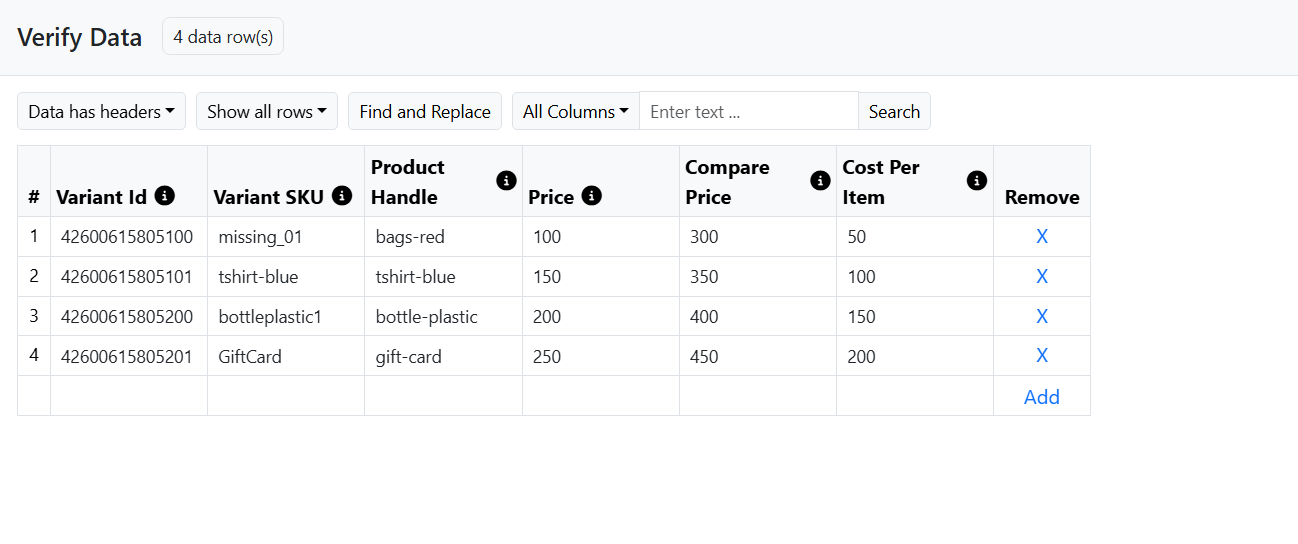Click the Product Handle info icon
This screenshot has height=544, width=1298.
(x=506, y=180)
